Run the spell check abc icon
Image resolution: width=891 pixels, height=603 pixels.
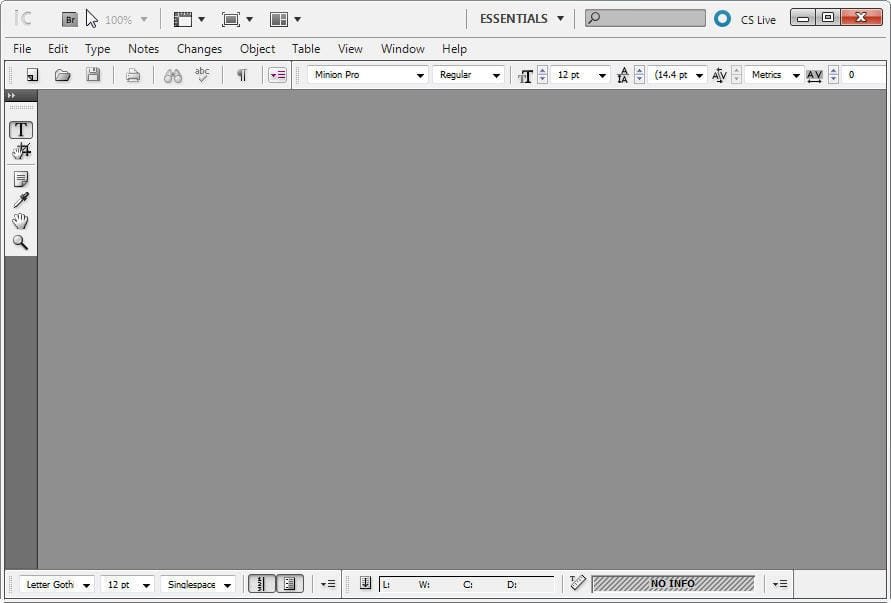(203, 75)
